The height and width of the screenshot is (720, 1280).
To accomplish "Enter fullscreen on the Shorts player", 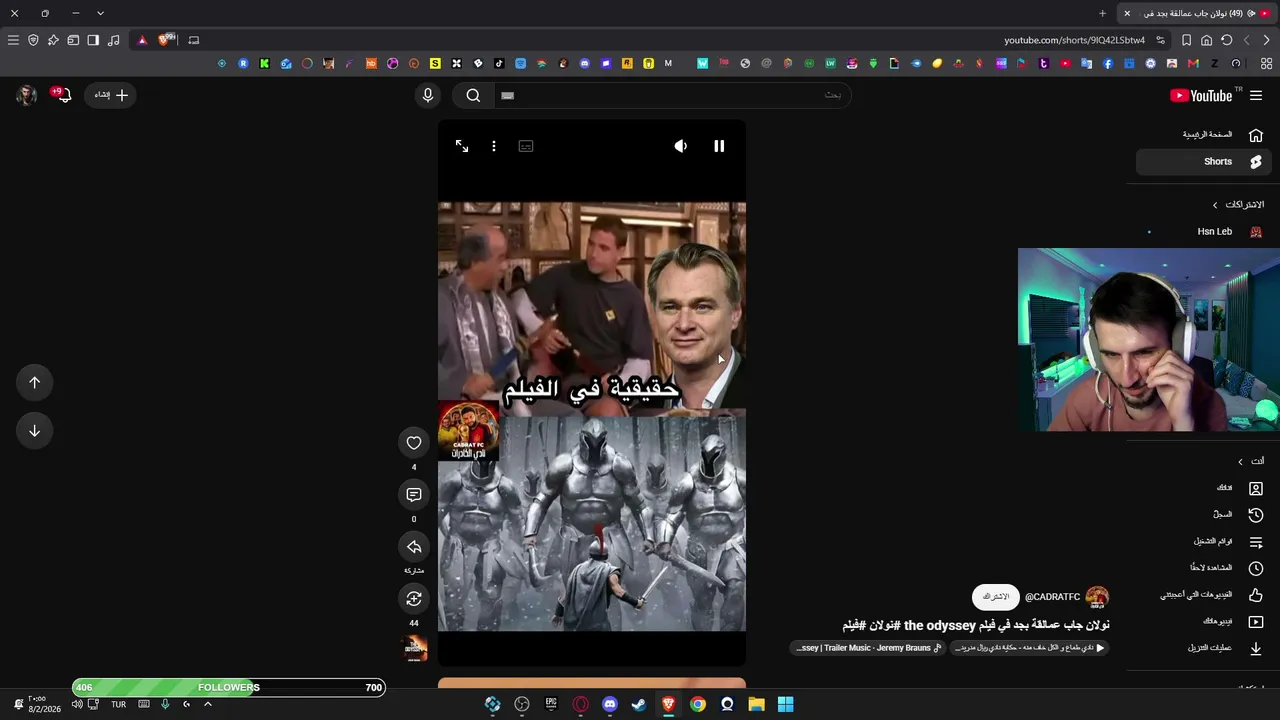I will pos(462,146).
